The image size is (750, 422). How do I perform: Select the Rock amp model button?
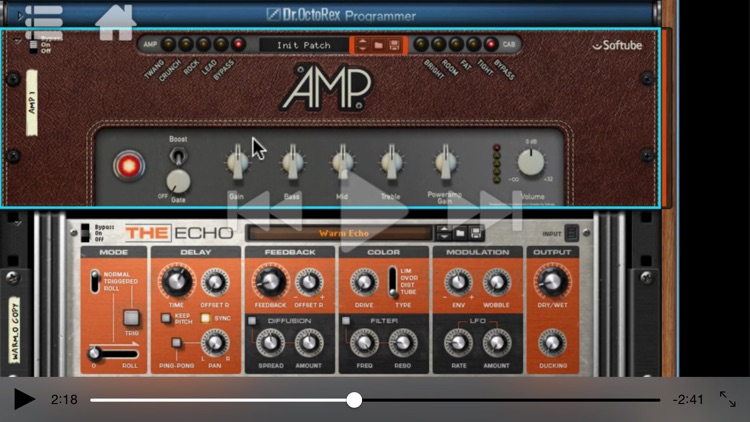[203, 44]
